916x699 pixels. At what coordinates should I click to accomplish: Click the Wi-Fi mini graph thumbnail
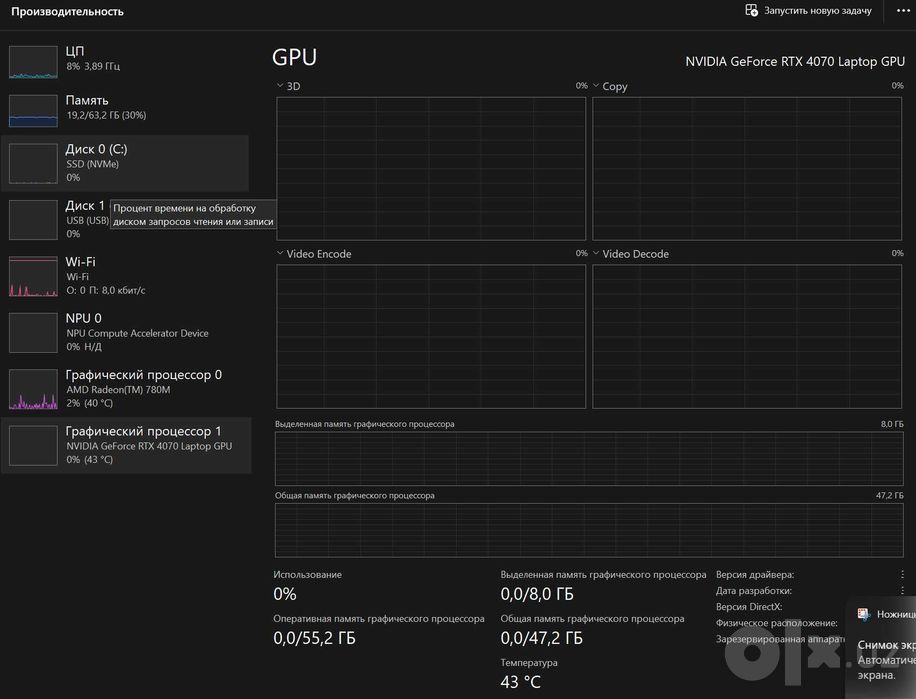(x=33, y=276)
